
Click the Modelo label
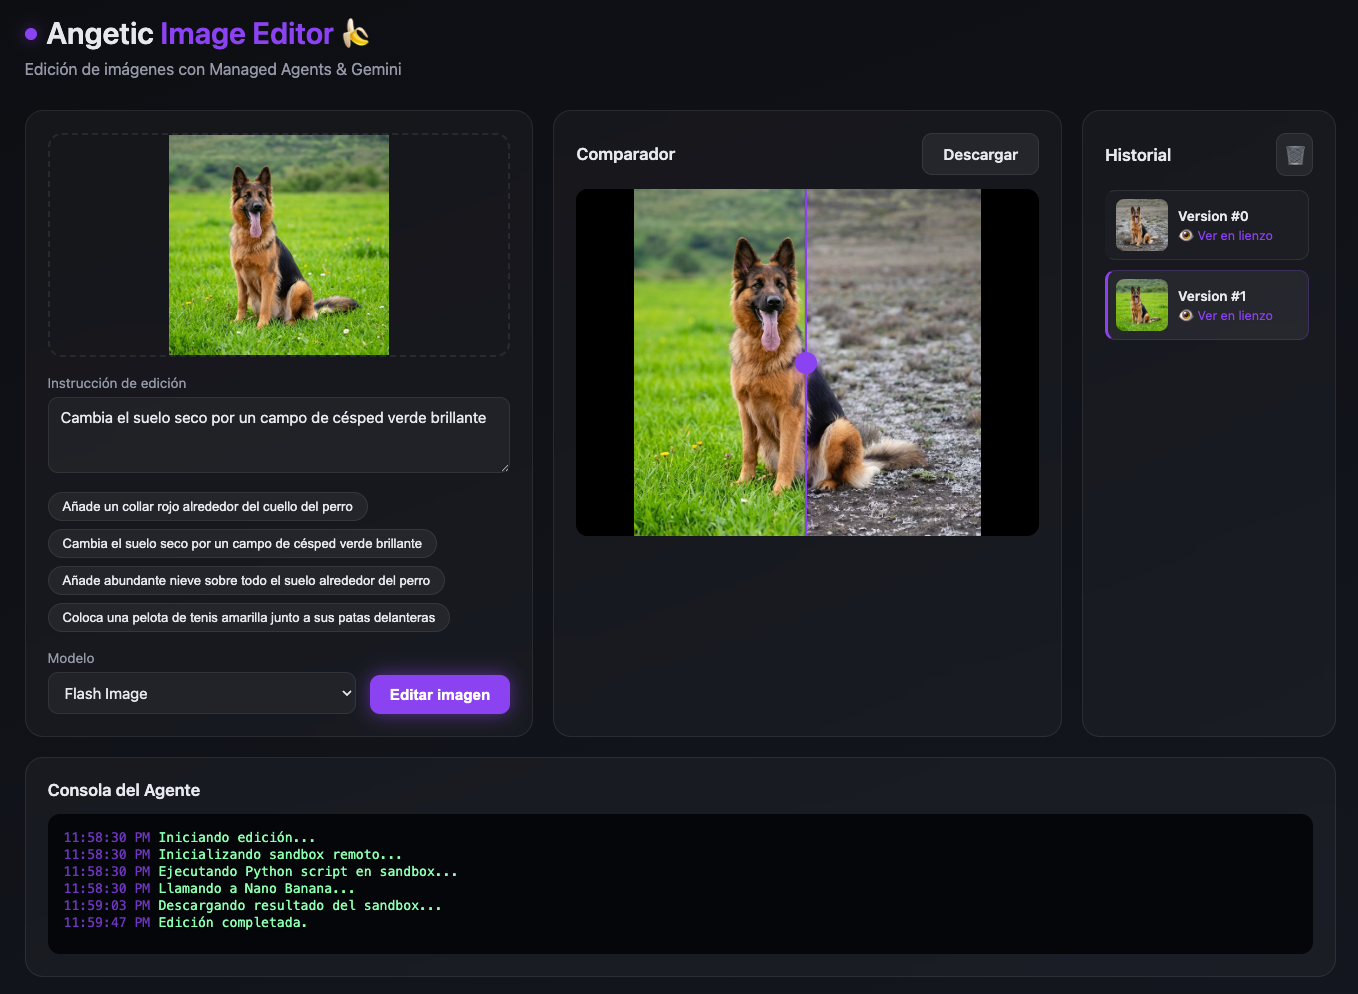click(71, 658)
